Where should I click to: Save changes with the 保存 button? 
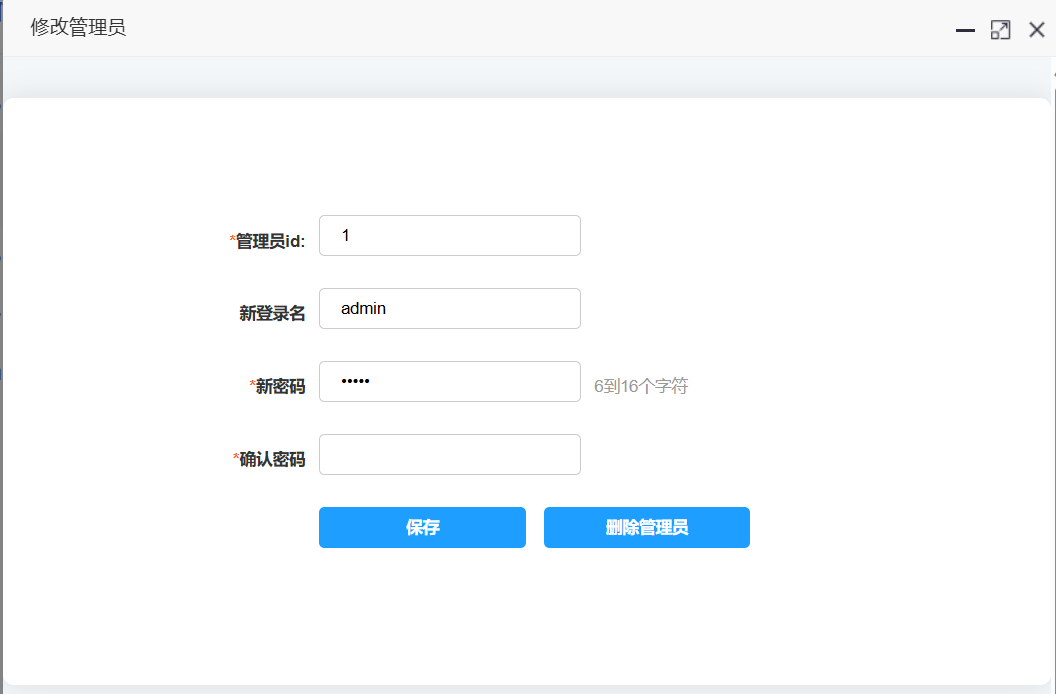(422, 527)
